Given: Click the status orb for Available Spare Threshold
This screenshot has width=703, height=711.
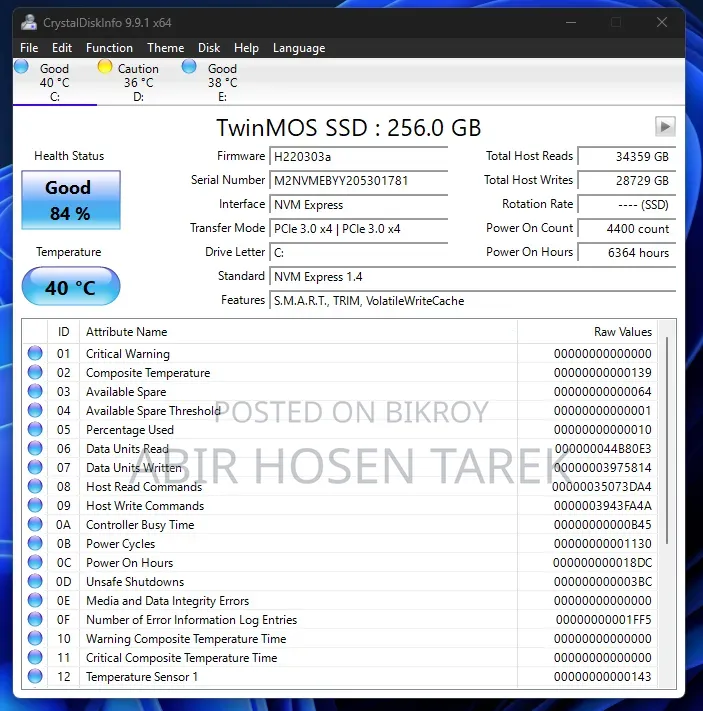Looking at the screenshot, I should (35, 410).
